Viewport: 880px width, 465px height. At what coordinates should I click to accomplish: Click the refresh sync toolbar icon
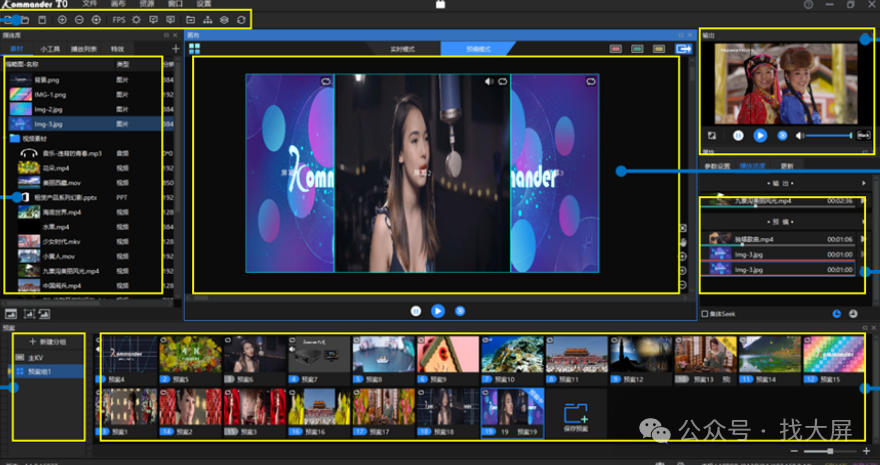tap(241, 20)
